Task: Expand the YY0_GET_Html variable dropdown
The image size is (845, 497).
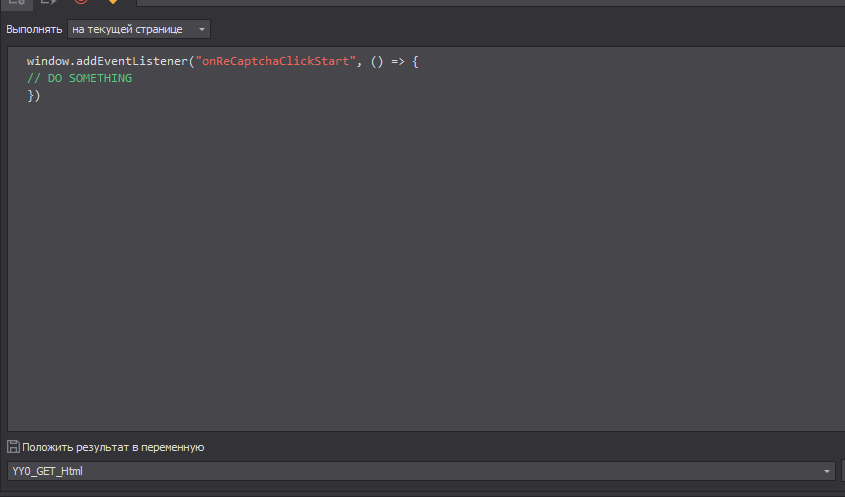Action: point(826,471)
